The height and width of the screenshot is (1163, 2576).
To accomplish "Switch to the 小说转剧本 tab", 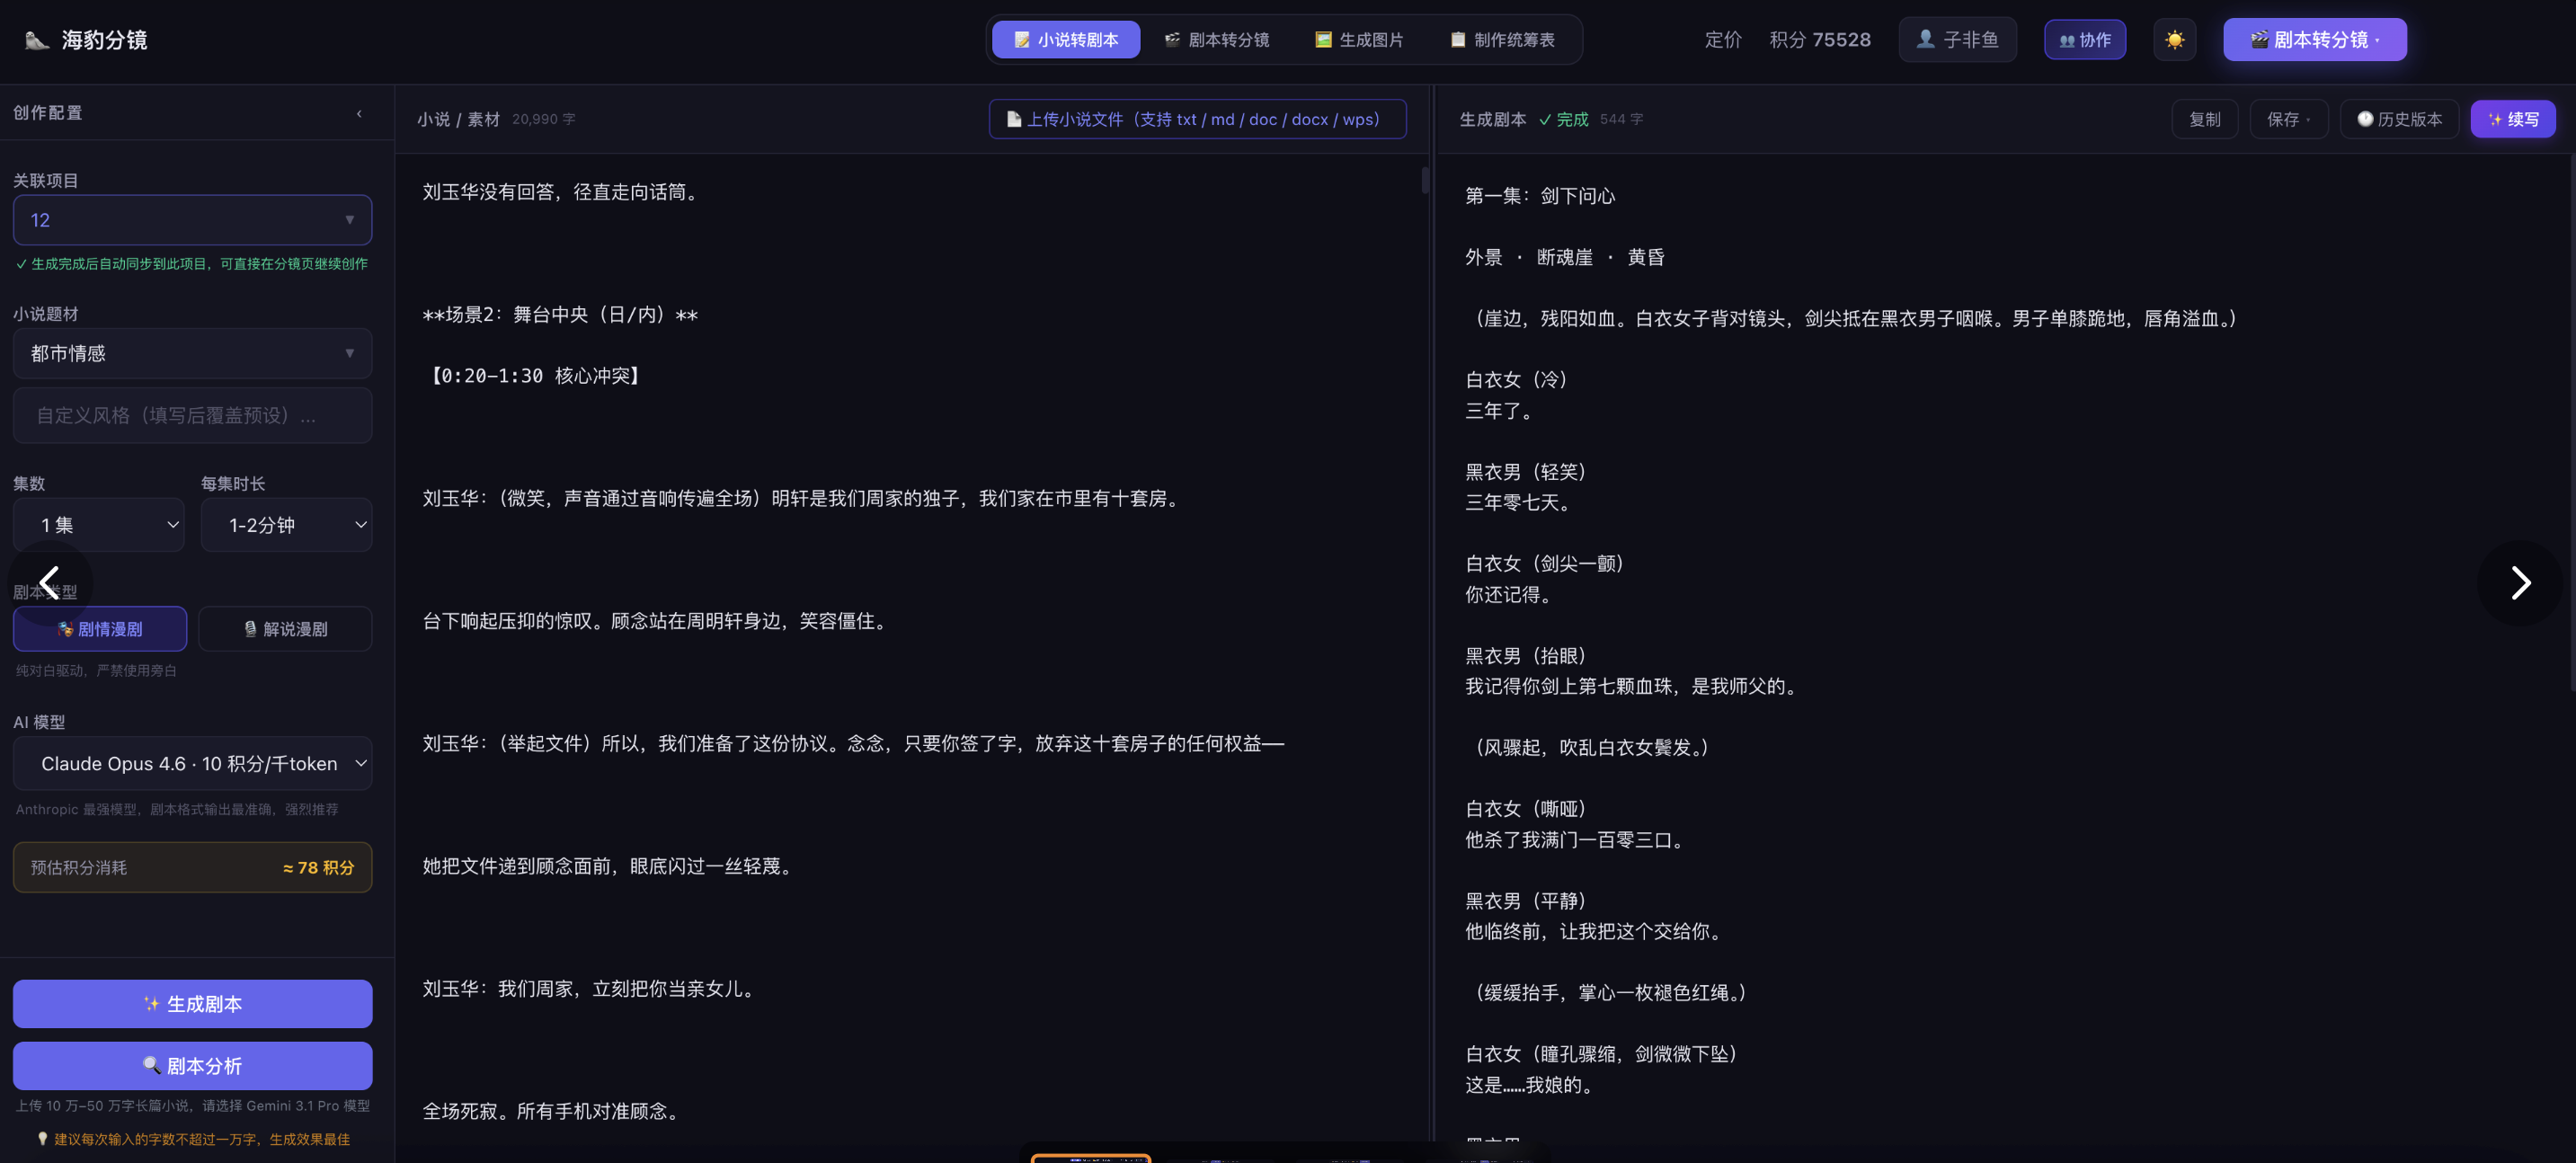I will click(x=1065, y=40).
